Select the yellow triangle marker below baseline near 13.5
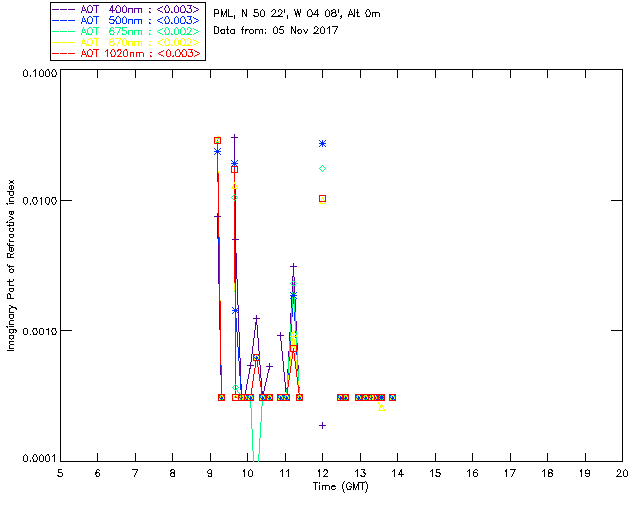 pos(381,407)
